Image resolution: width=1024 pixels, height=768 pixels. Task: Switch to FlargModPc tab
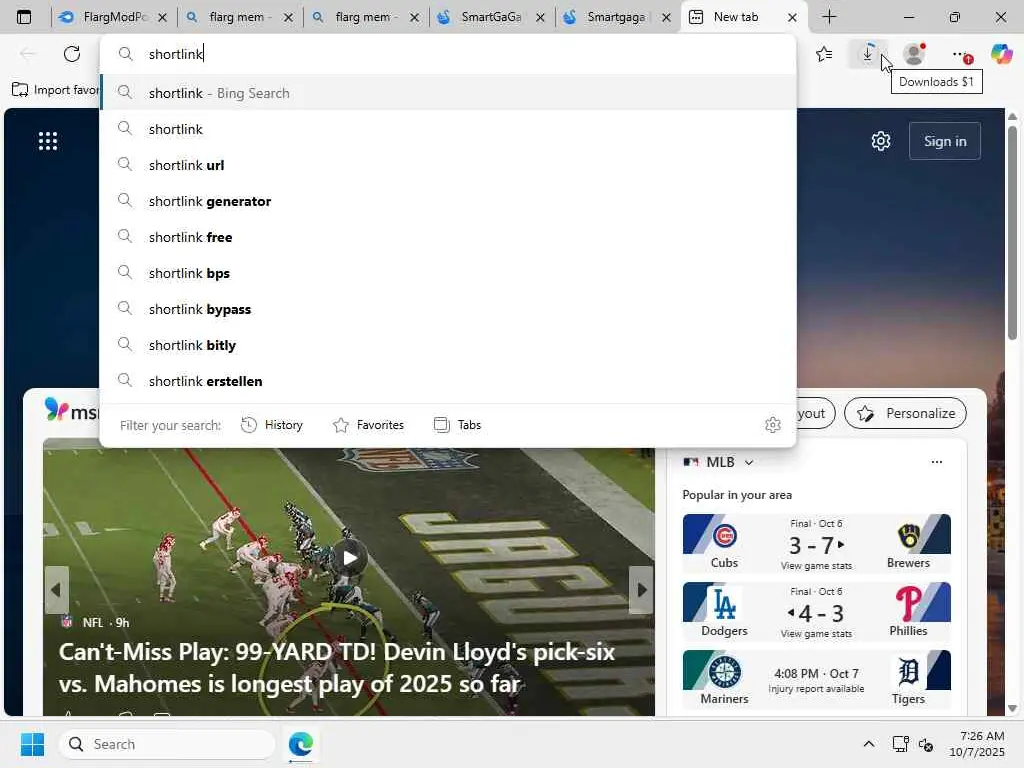coord(113,17)
